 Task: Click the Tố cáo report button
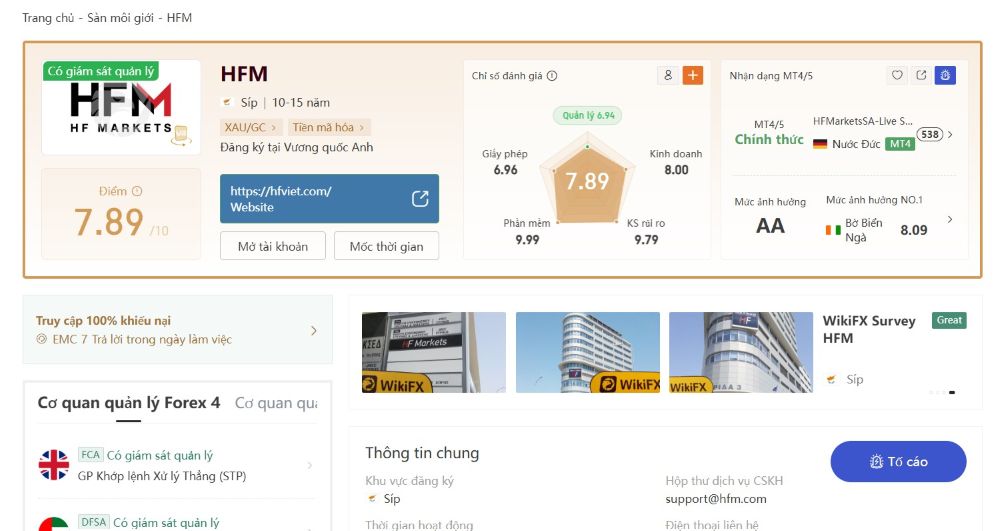tap(898, 462)
